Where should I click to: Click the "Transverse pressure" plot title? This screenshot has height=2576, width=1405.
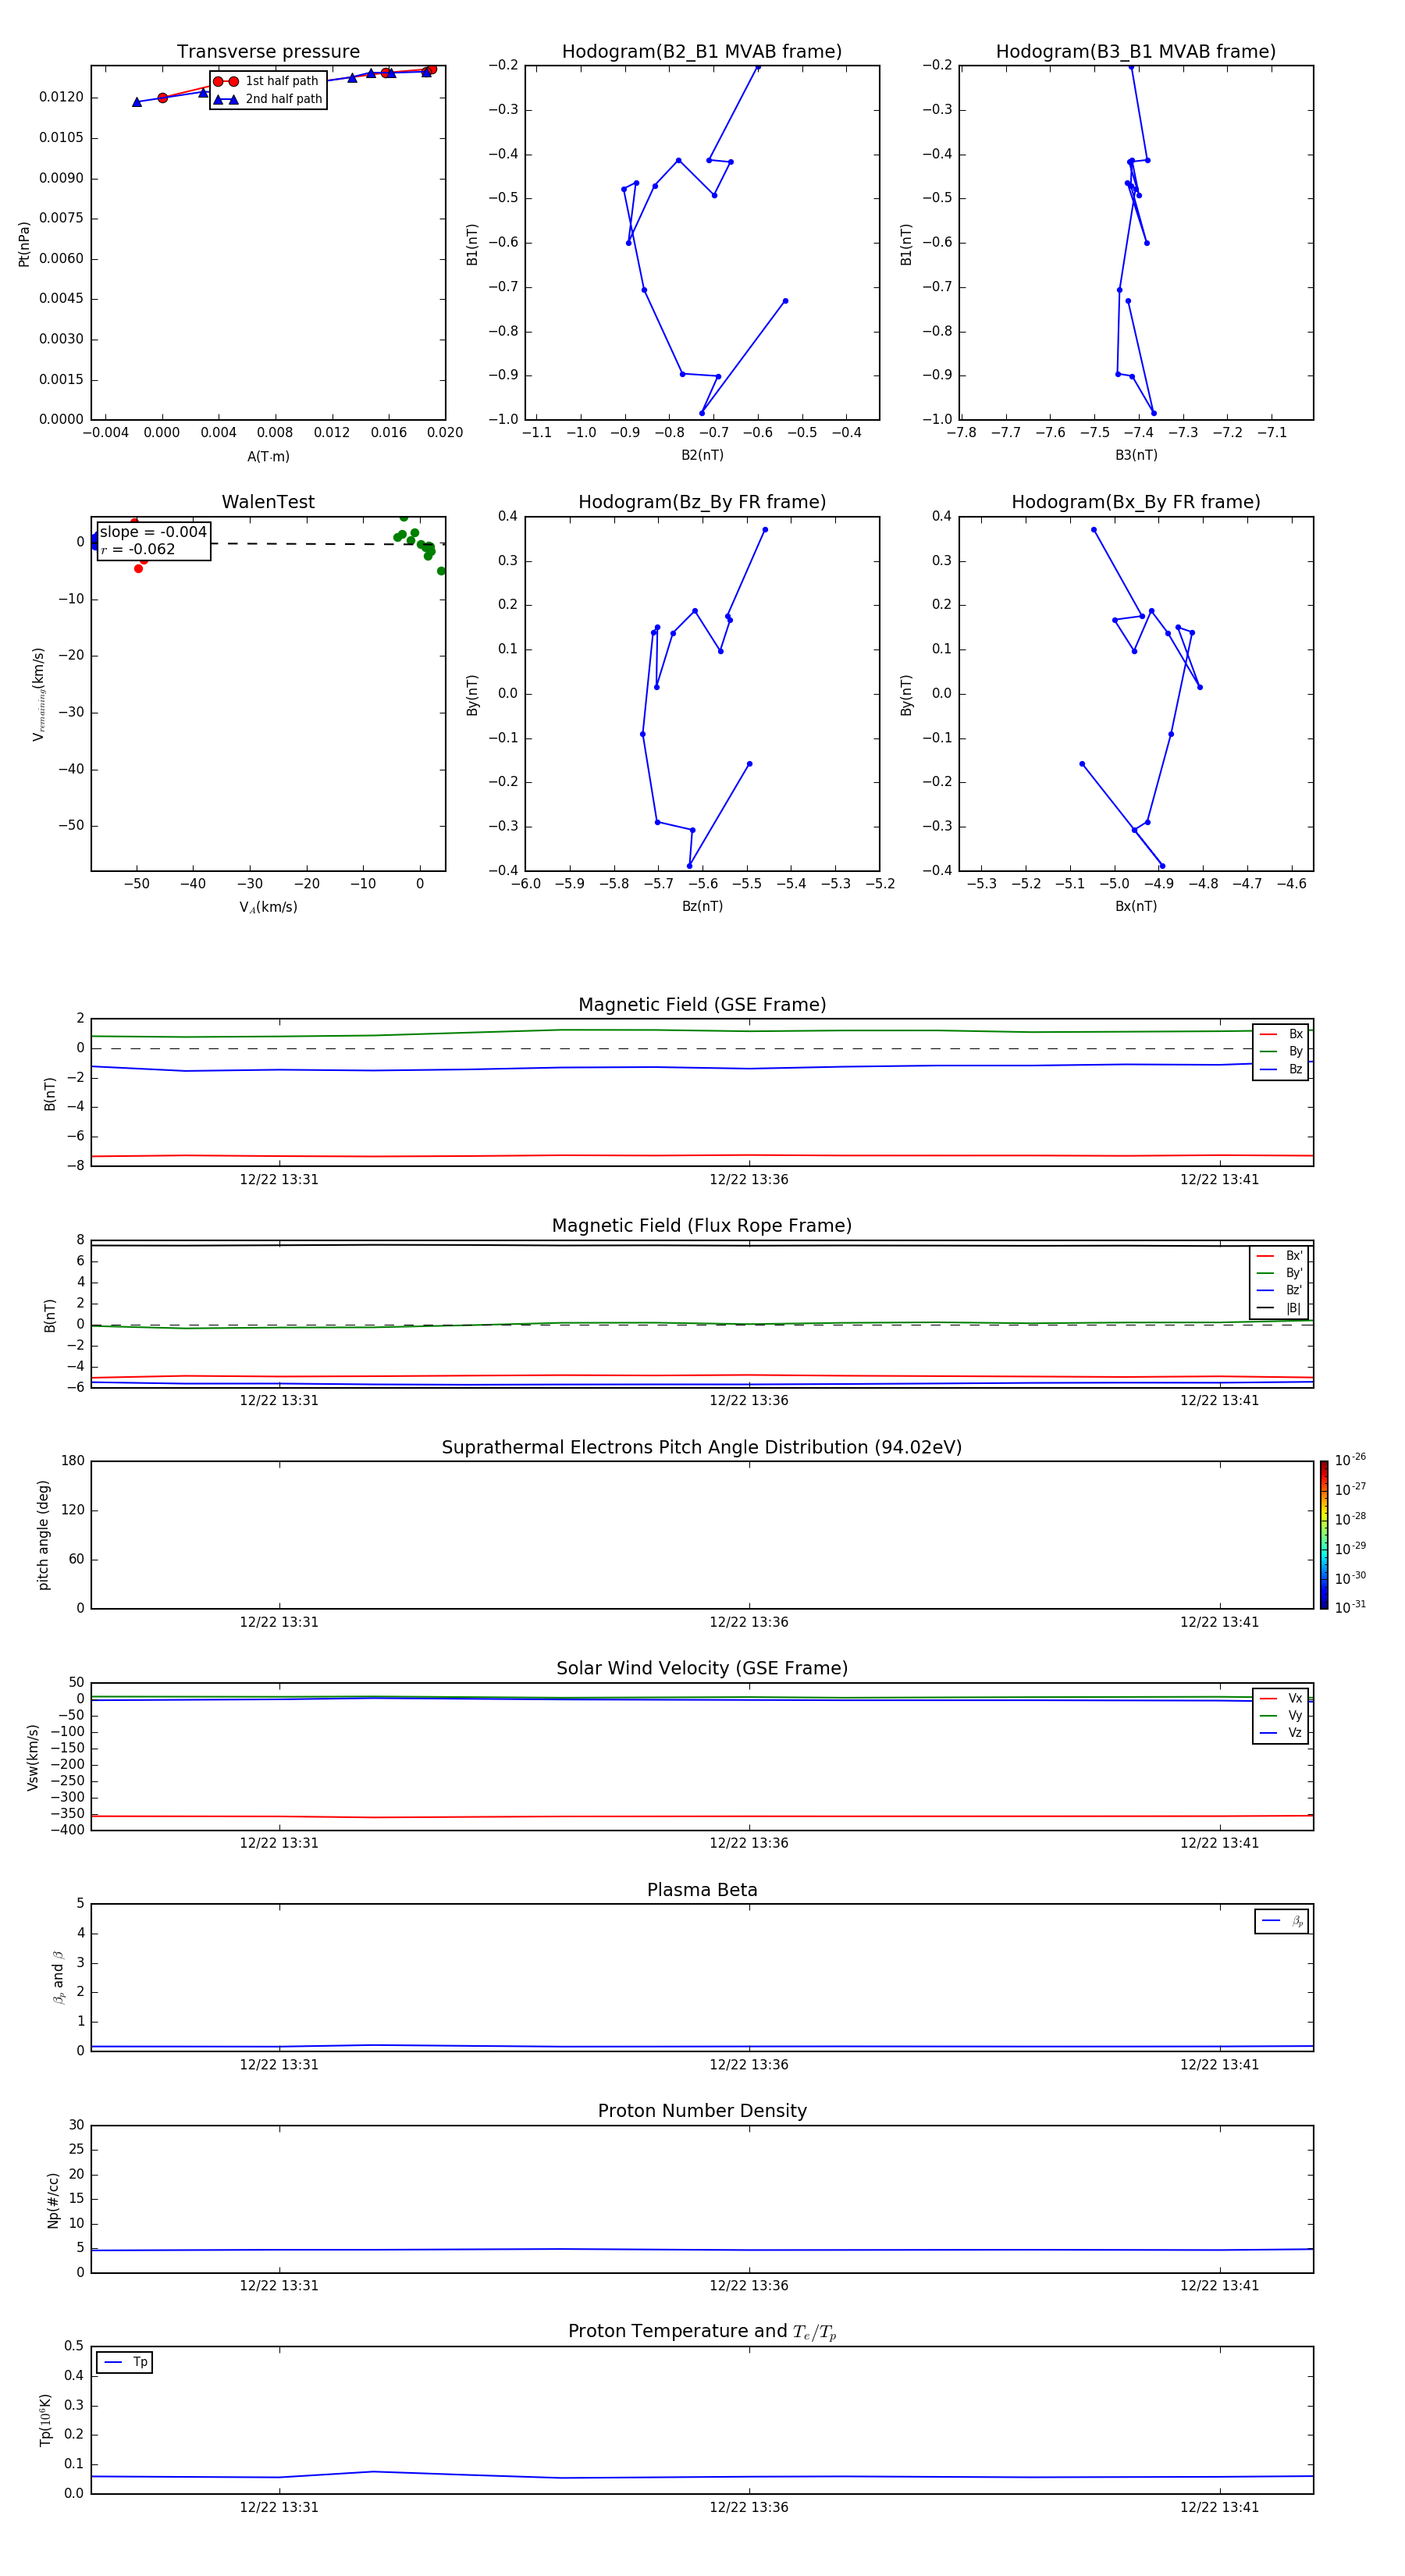tap(268, 52)
